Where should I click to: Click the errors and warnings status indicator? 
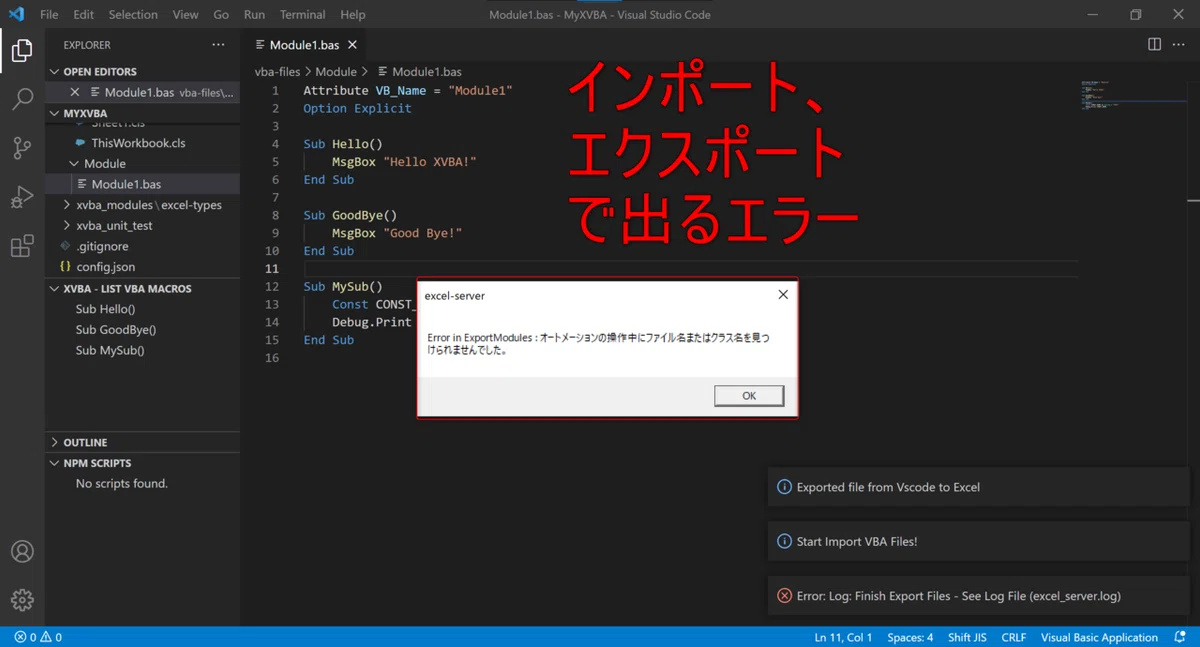(x=38, y=637)
